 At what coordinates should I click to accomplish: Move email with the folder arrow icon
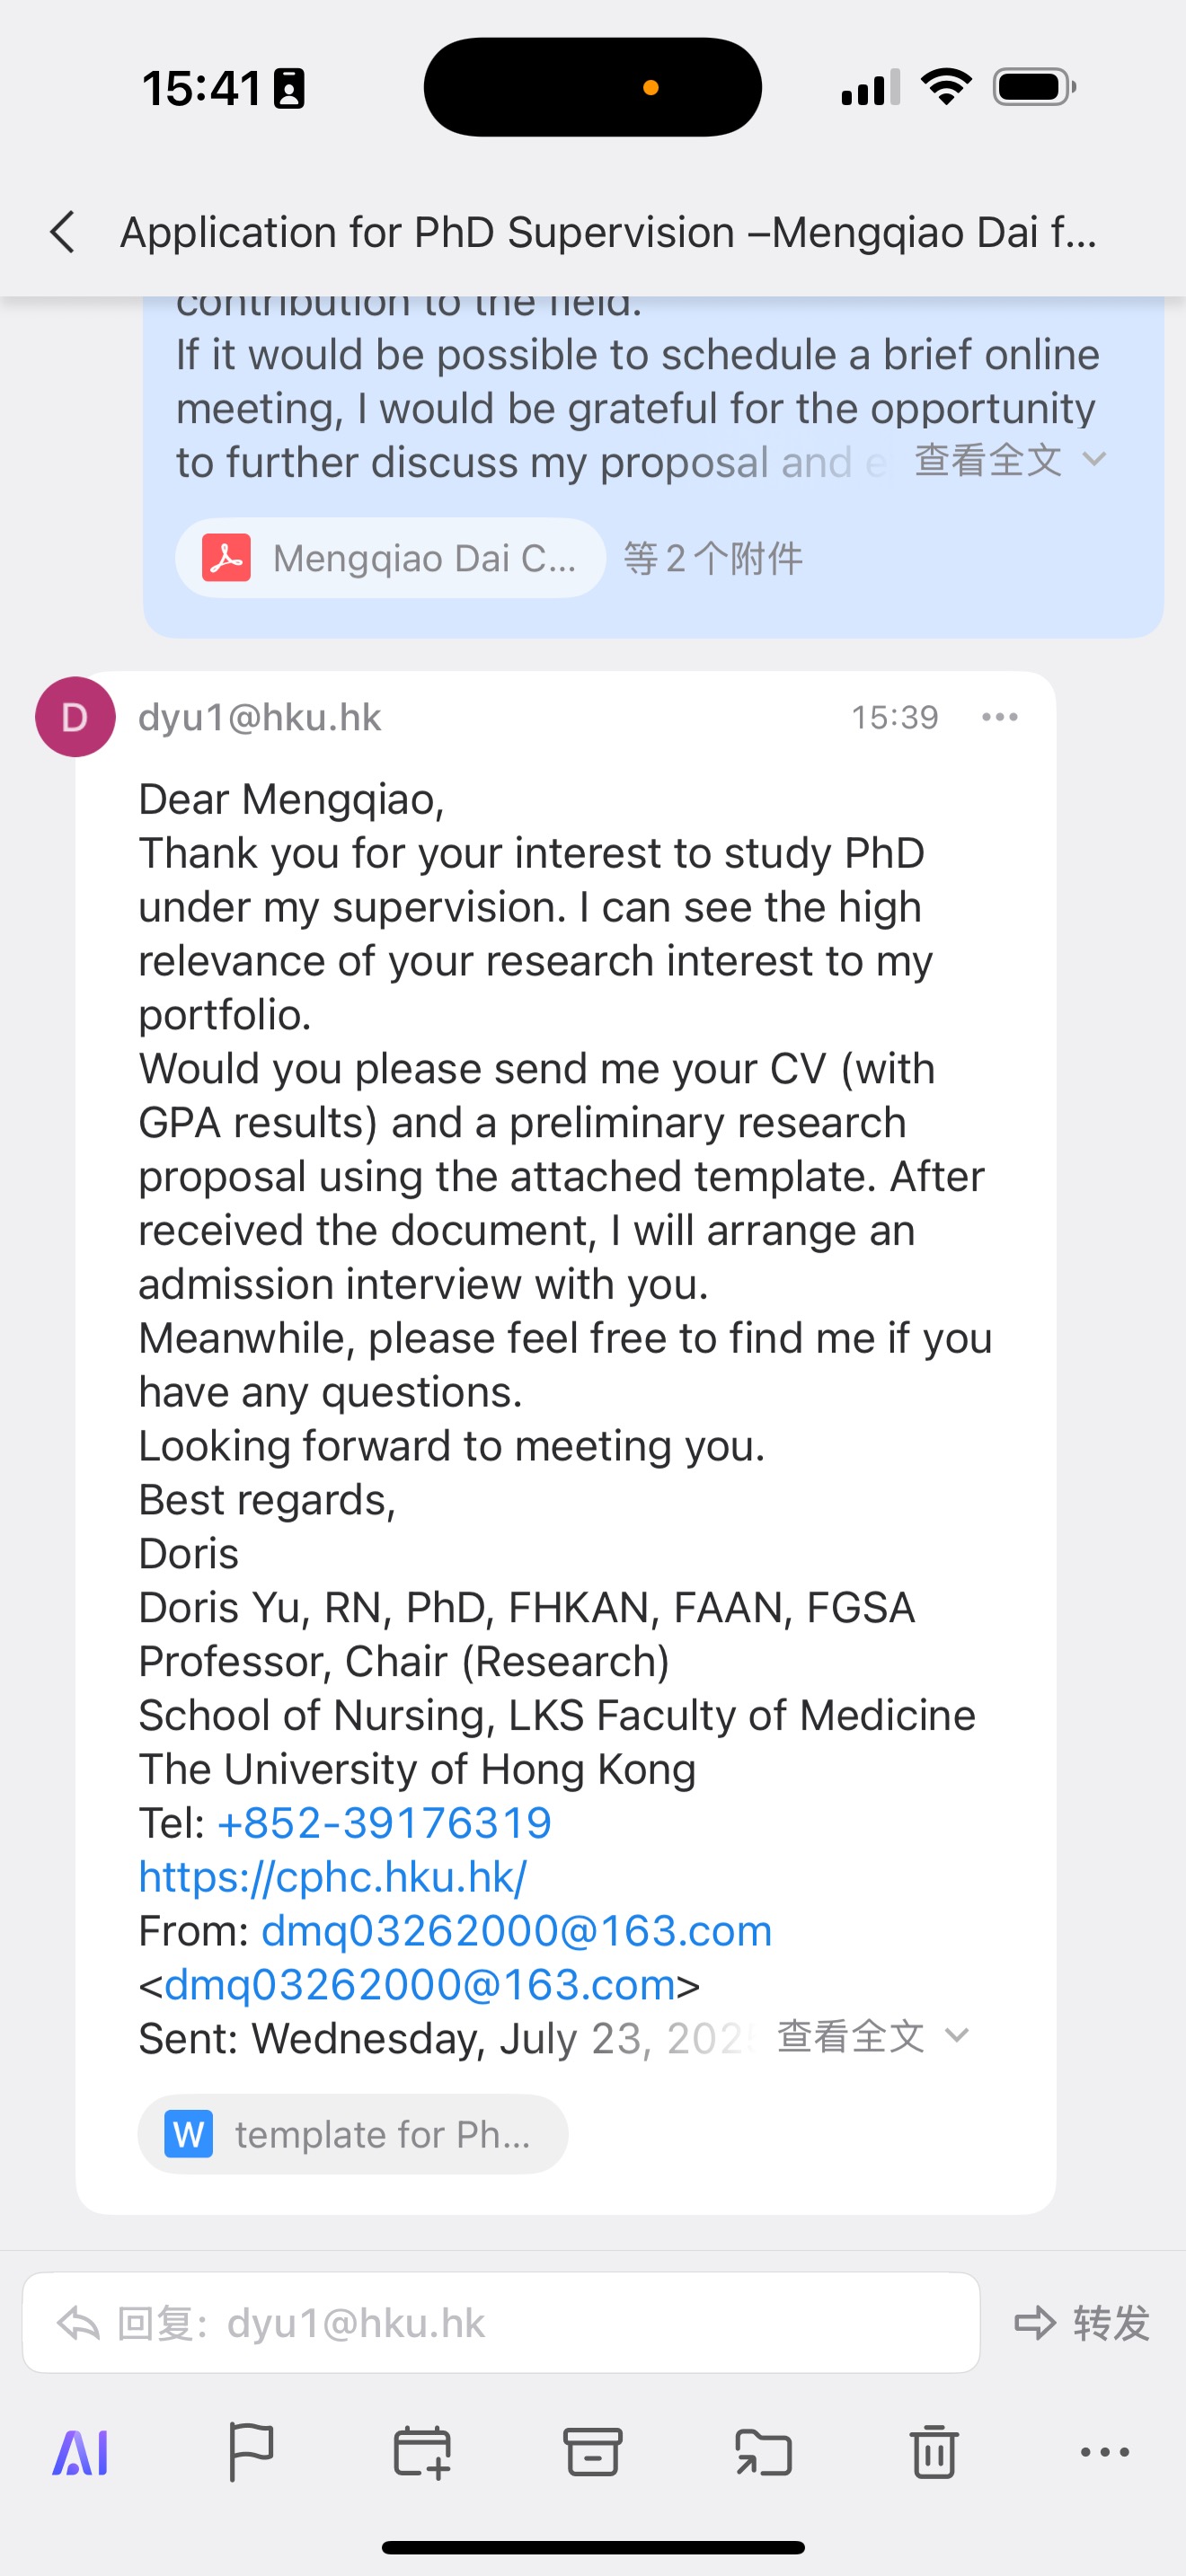click(763, 2452)
